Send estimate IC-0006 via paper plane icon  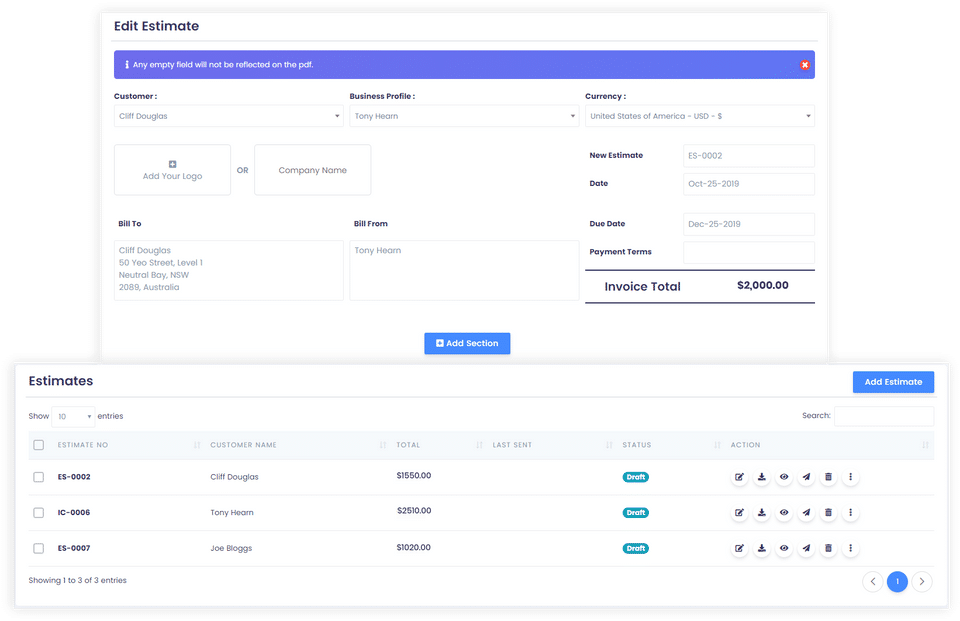pos(806,513)
